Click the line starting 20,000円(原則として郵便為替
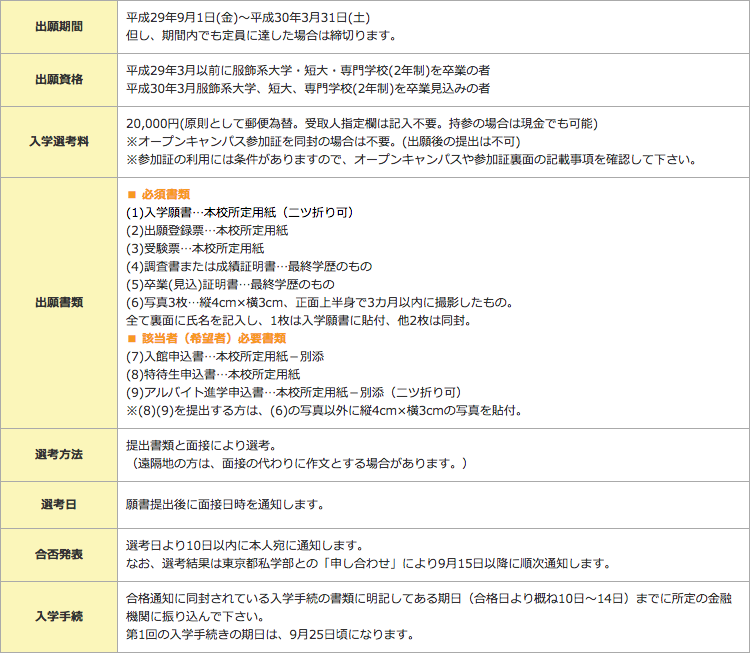Screen dimensions: 750x653 [x=362, y=124]
